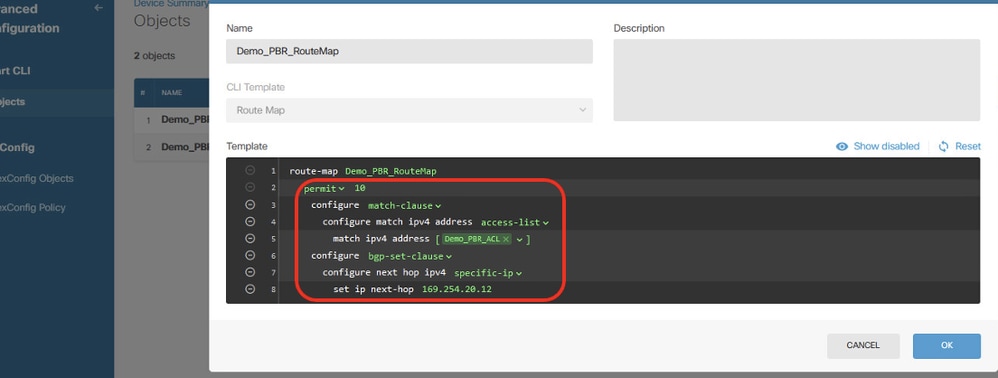This screenshot has width=998, height=378.
Task: Disable template line 8 with its minus icon
Action: (x=250, y=289)
